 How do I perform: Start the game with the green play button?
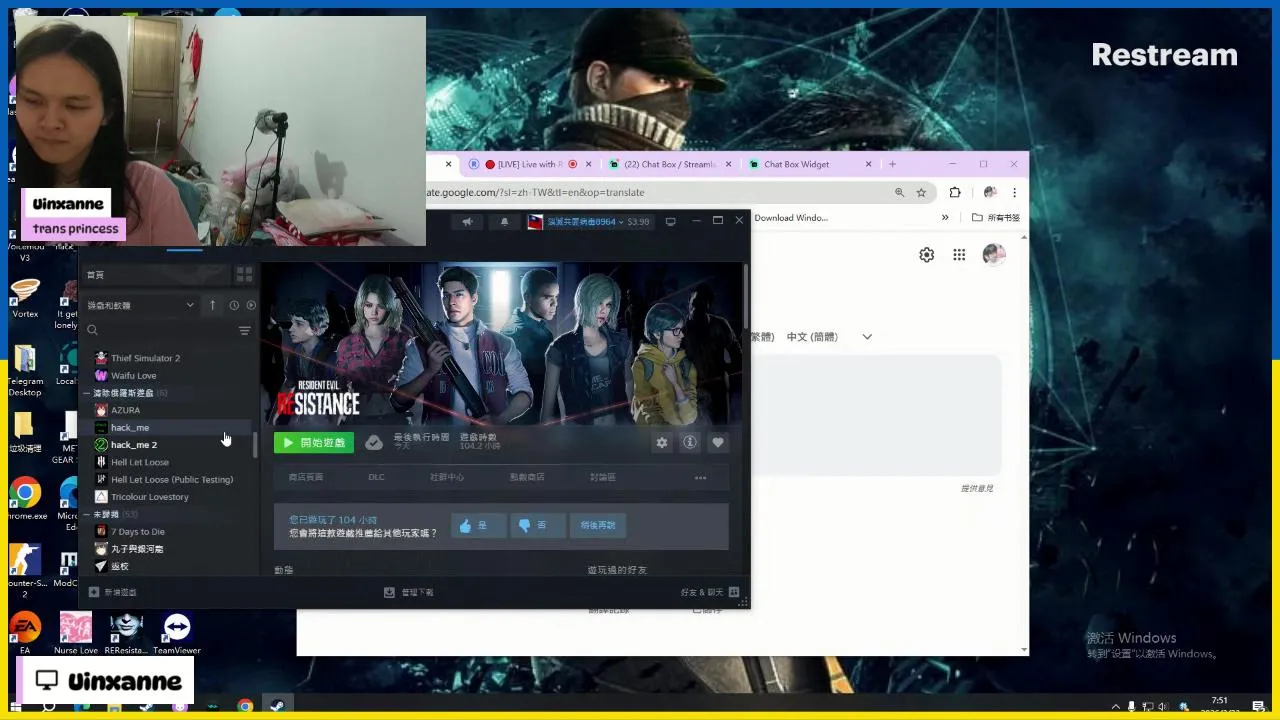pos(313,442)
